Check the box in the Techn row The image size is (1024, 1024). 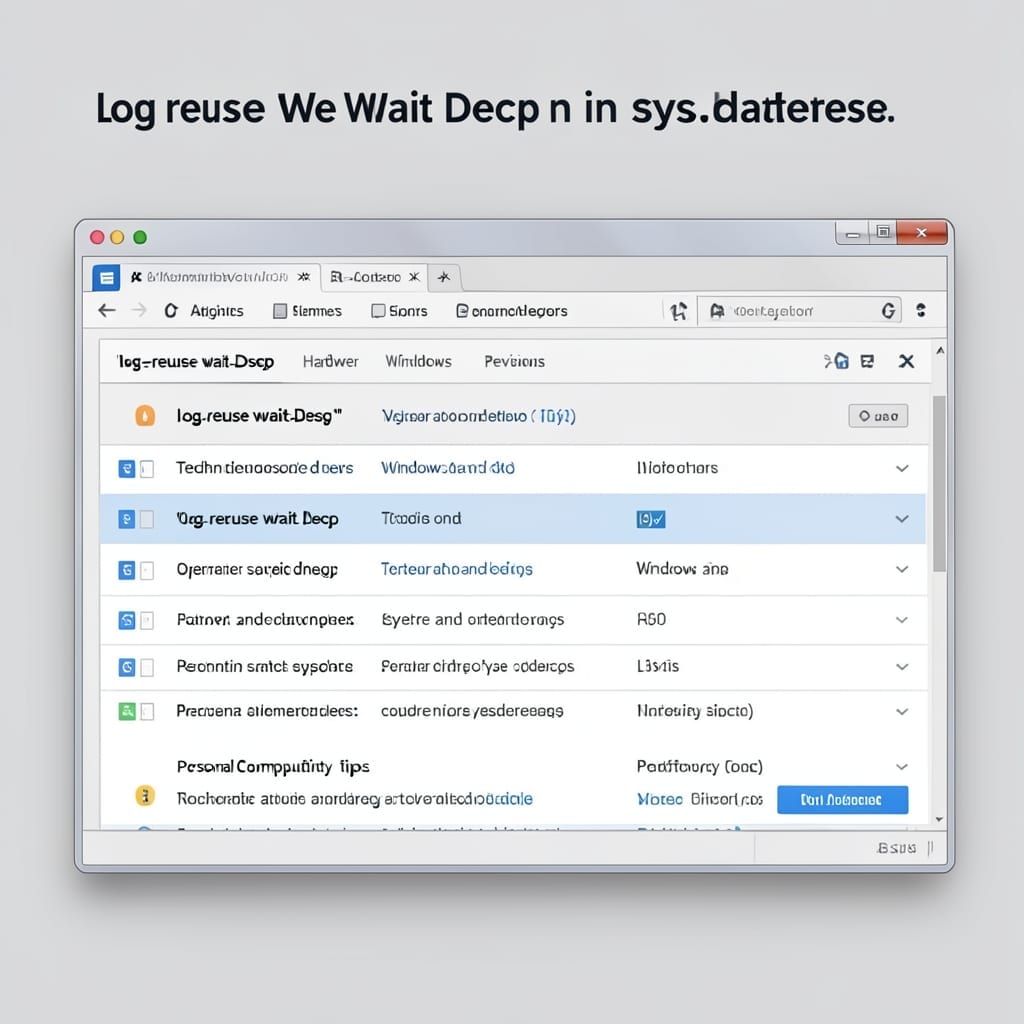(x=147, y=469)
